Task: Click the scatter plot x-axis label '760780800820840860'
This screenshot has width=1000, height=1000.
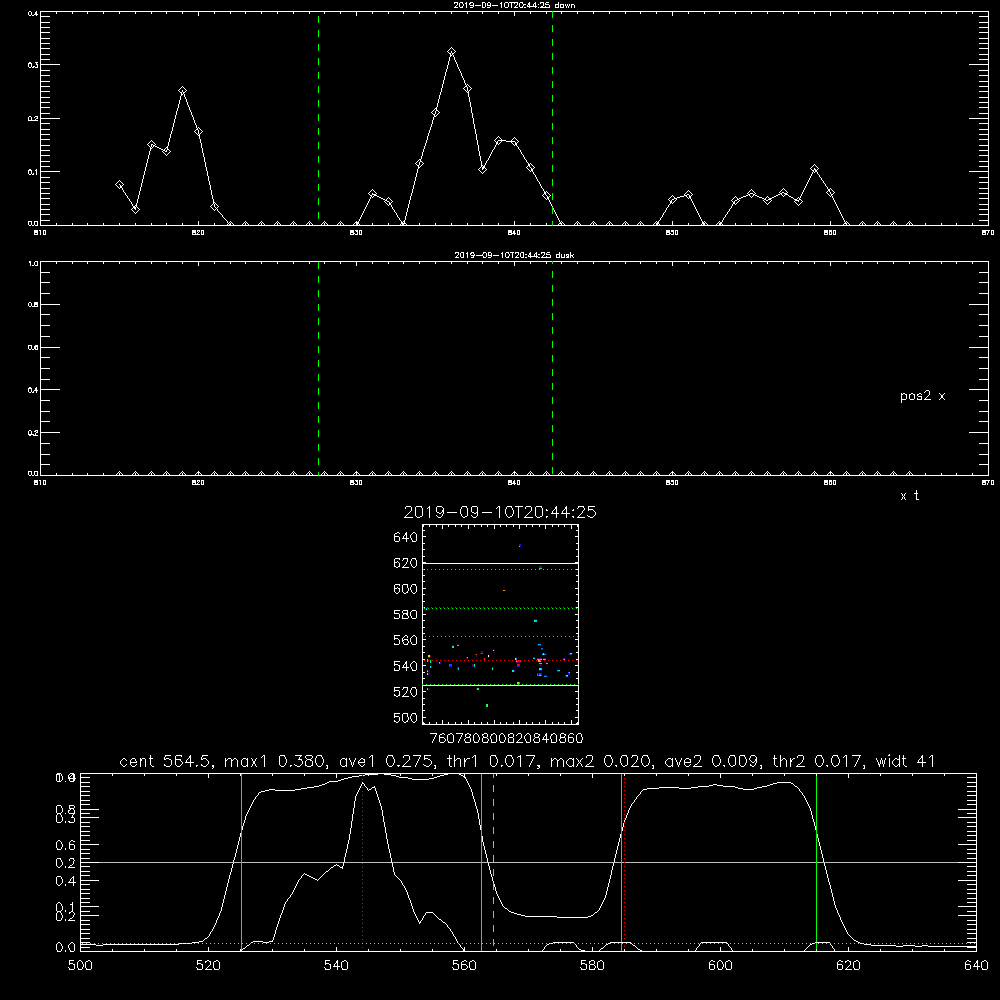Action: [x=506, y=738]
